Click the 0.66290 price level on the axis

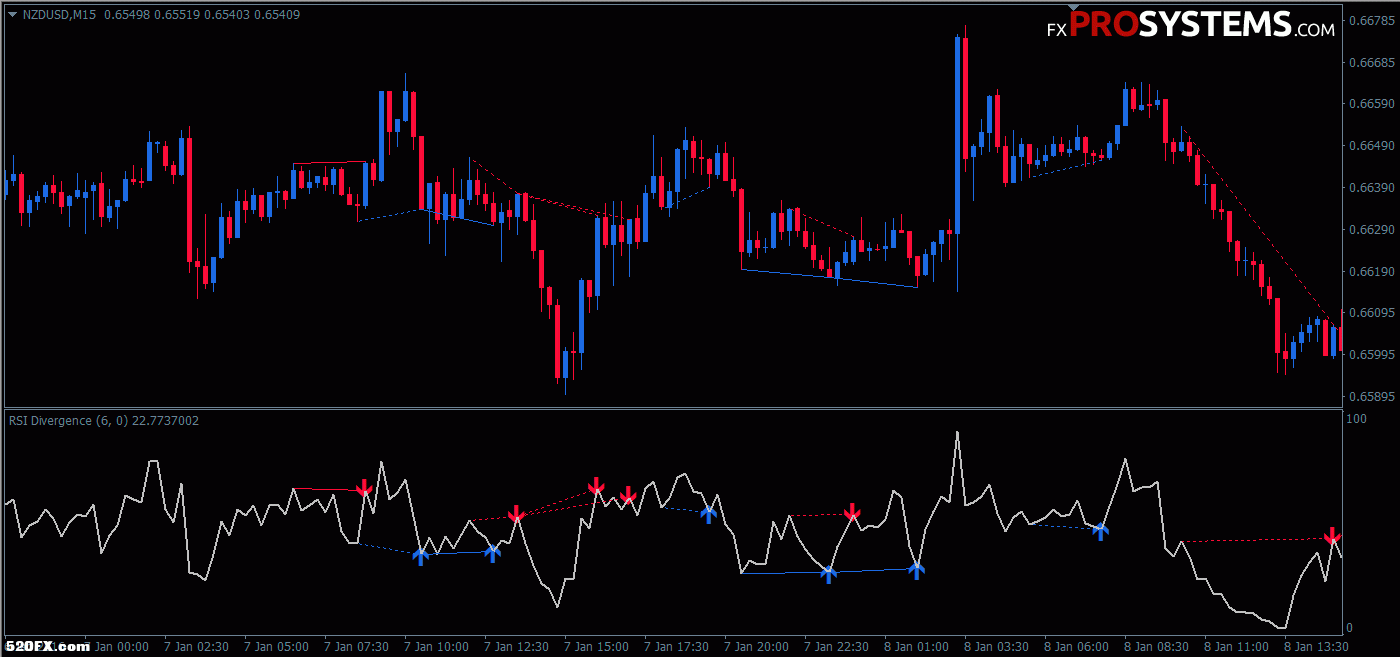pos(1371,229)
